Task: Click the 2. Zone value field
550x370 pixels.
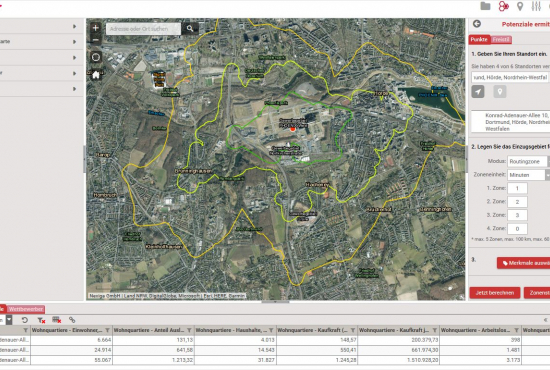Action: pos(517,202)
